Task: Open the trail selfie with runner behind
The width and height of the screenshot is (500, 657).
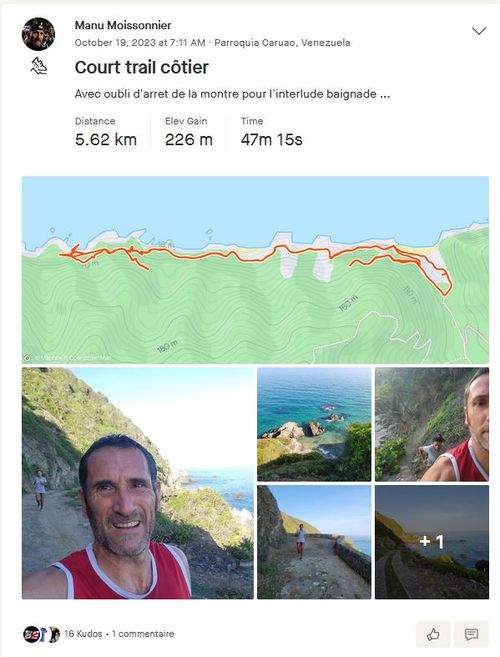Action: click(432, 424)
